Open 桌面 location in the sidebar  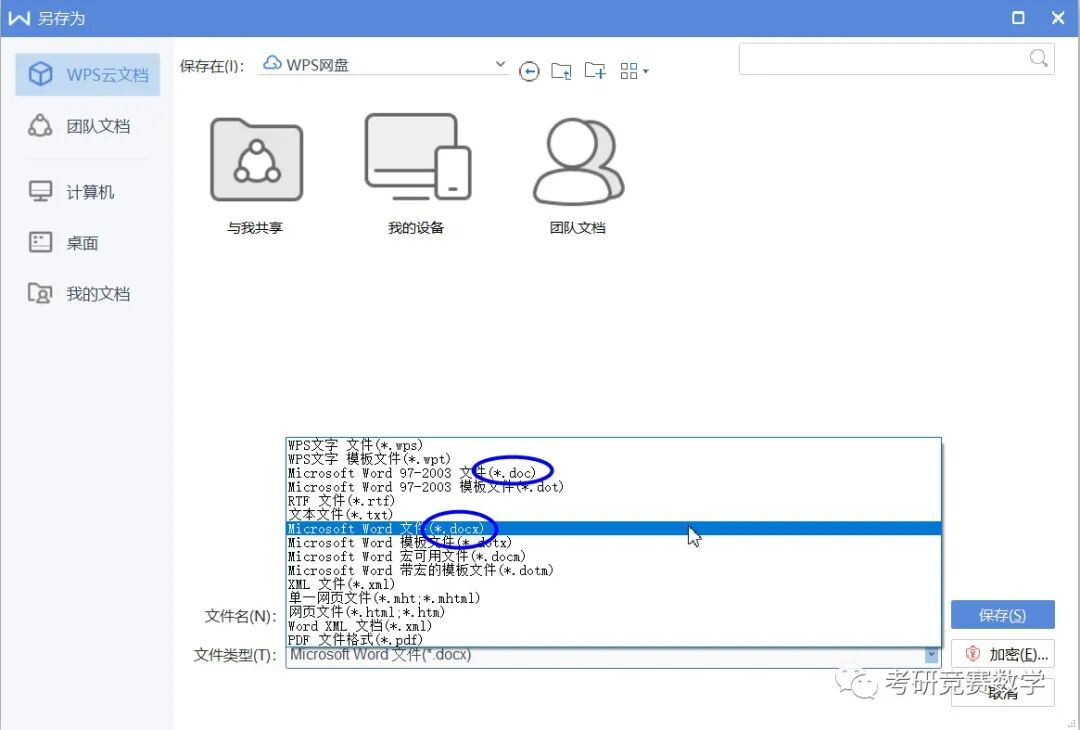point(63,242)
